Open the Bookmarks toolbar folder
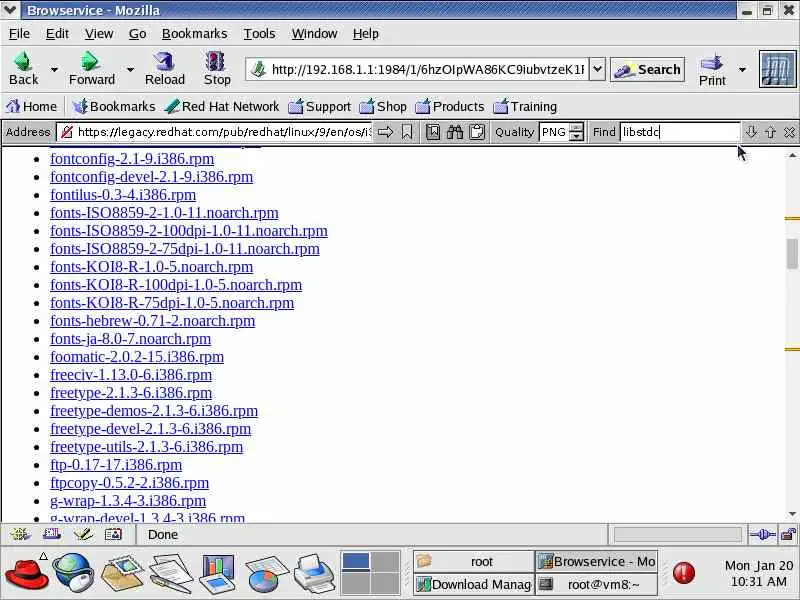The width and height of the screenshot is (800, 600). [x=113, y=106]
